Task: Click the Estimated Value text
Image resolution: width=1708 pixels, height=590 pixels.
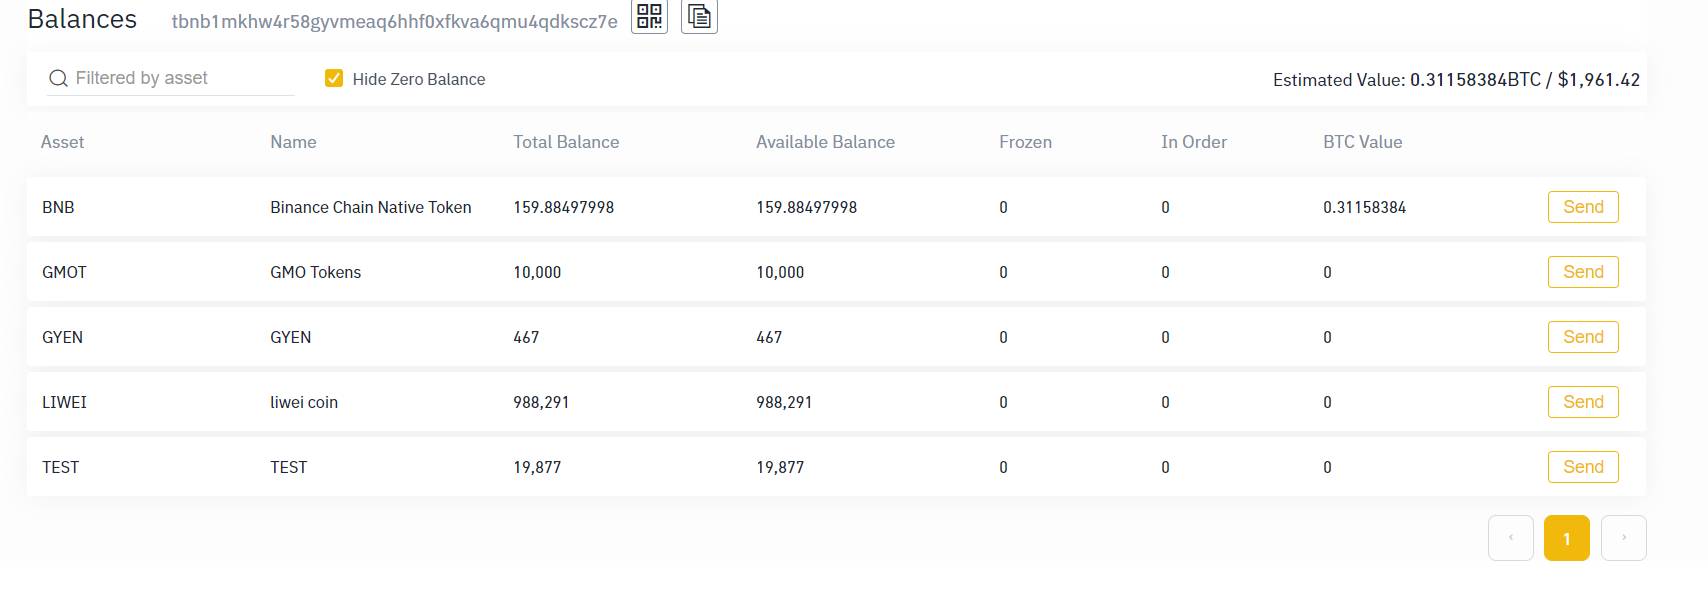Action: coord(1456,79)
